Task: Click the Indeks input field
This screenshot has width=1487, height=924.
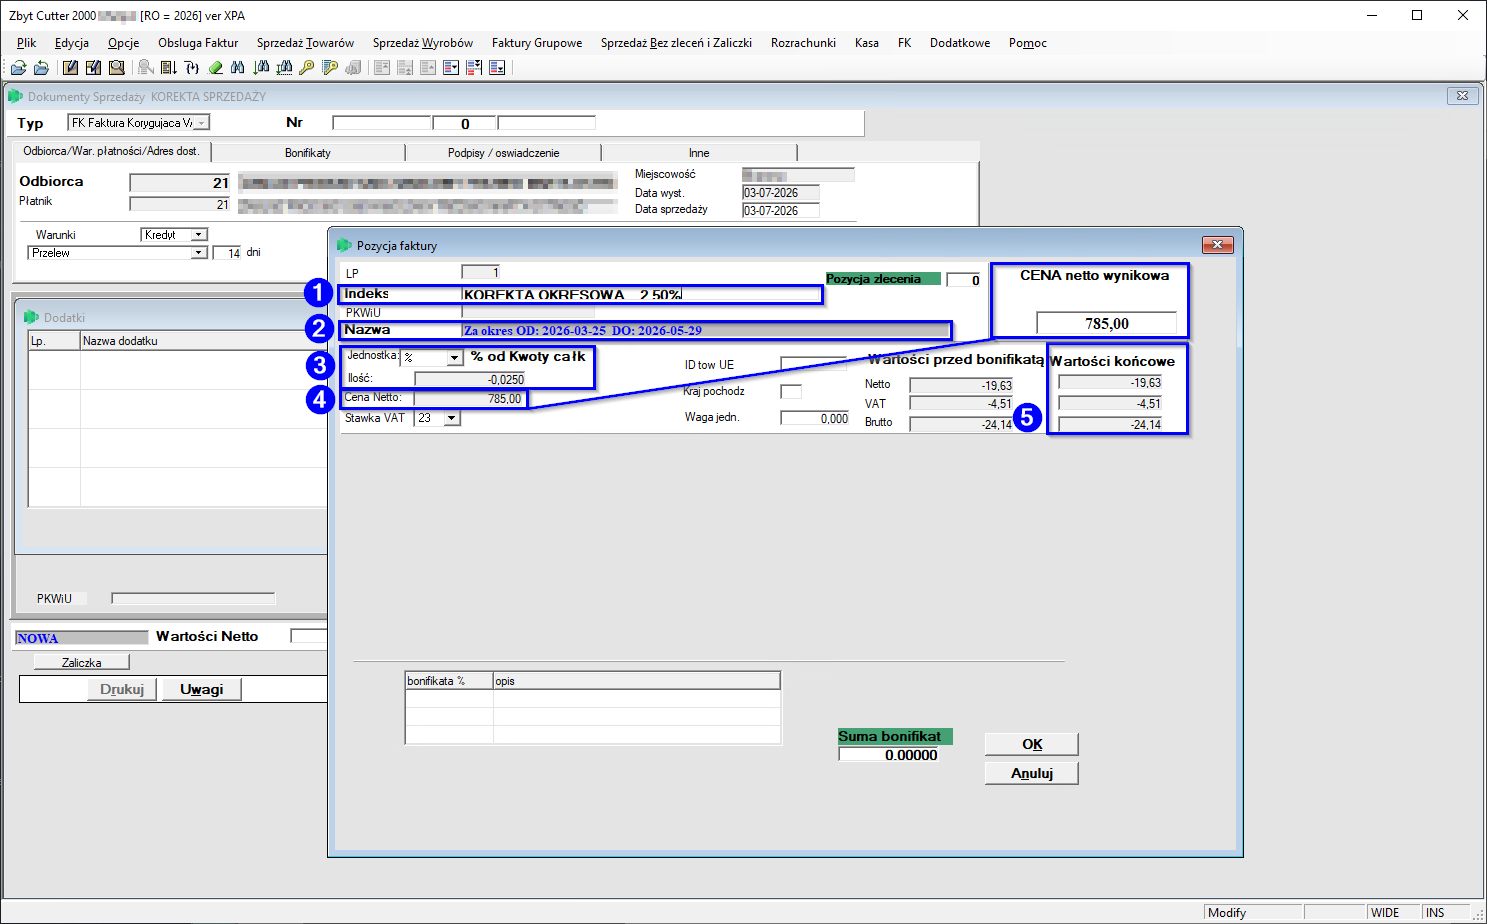Action: 640,294
